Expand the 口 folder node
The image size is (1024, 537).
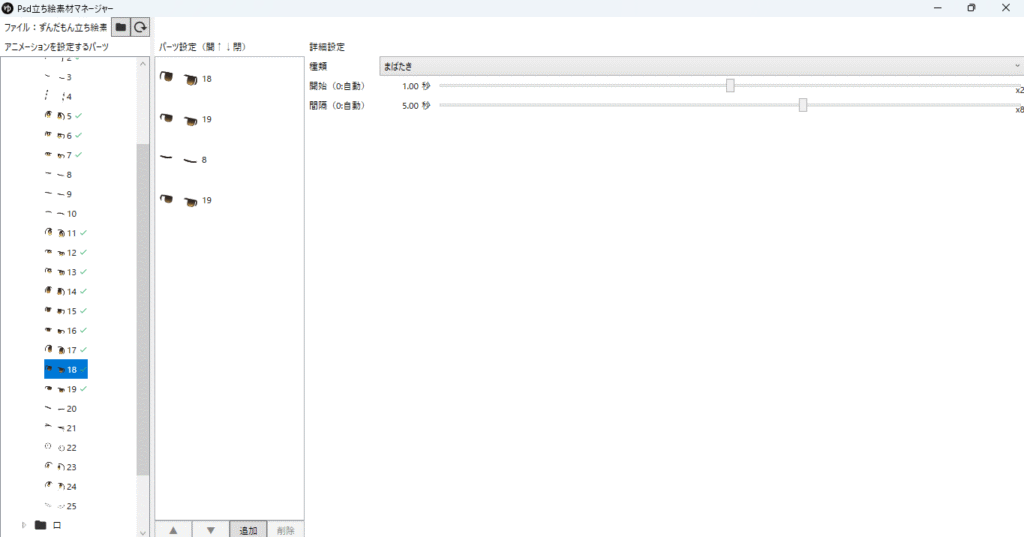pyautogui.click(x=24, y=525)
